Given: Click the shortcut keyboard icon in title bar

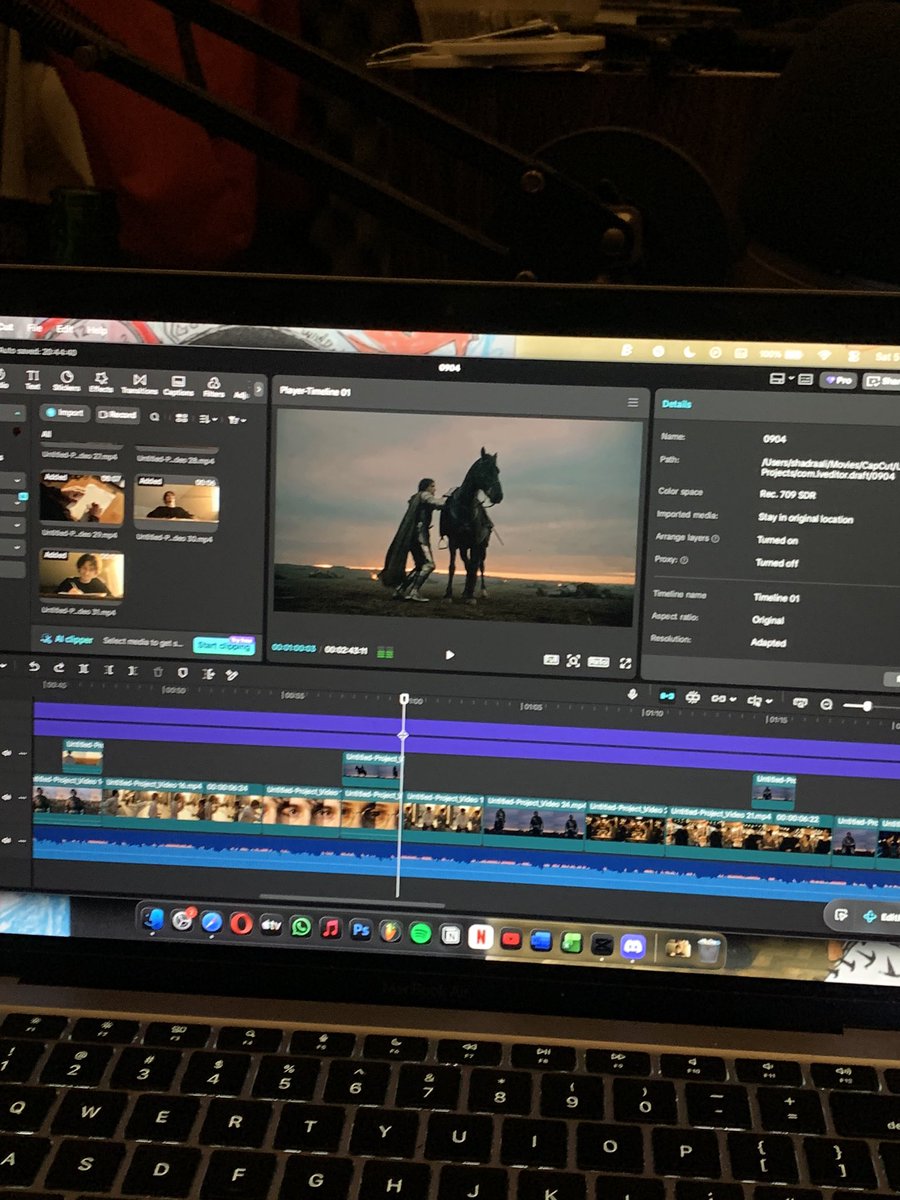Looking at the screenshot, I should (806, 380).
